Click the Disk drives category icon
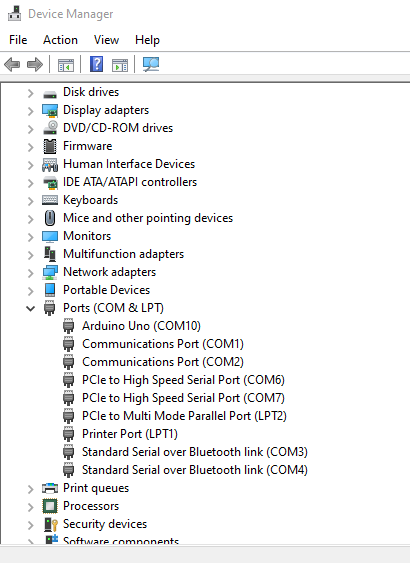Image resolution: width=410 pixels, height=563 pixels. pyautogui.click(x=50, y=94)
